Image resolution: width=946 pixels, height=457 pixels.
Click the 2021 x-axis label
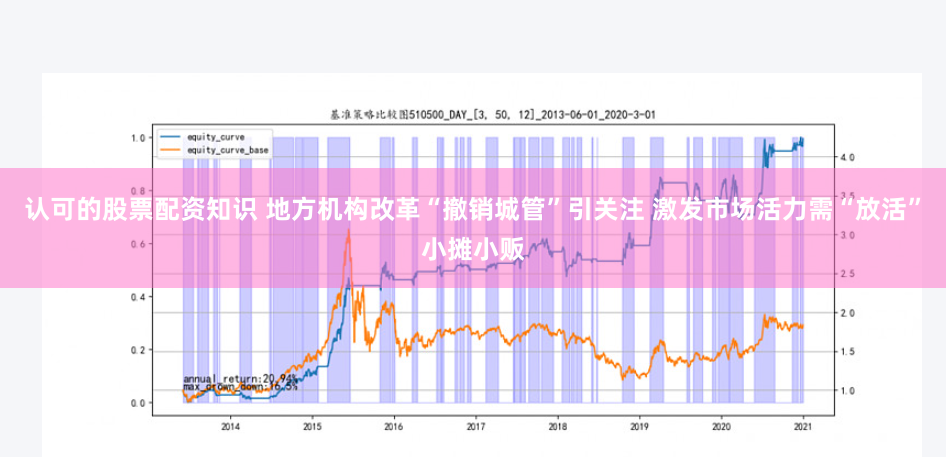(803, 426)
